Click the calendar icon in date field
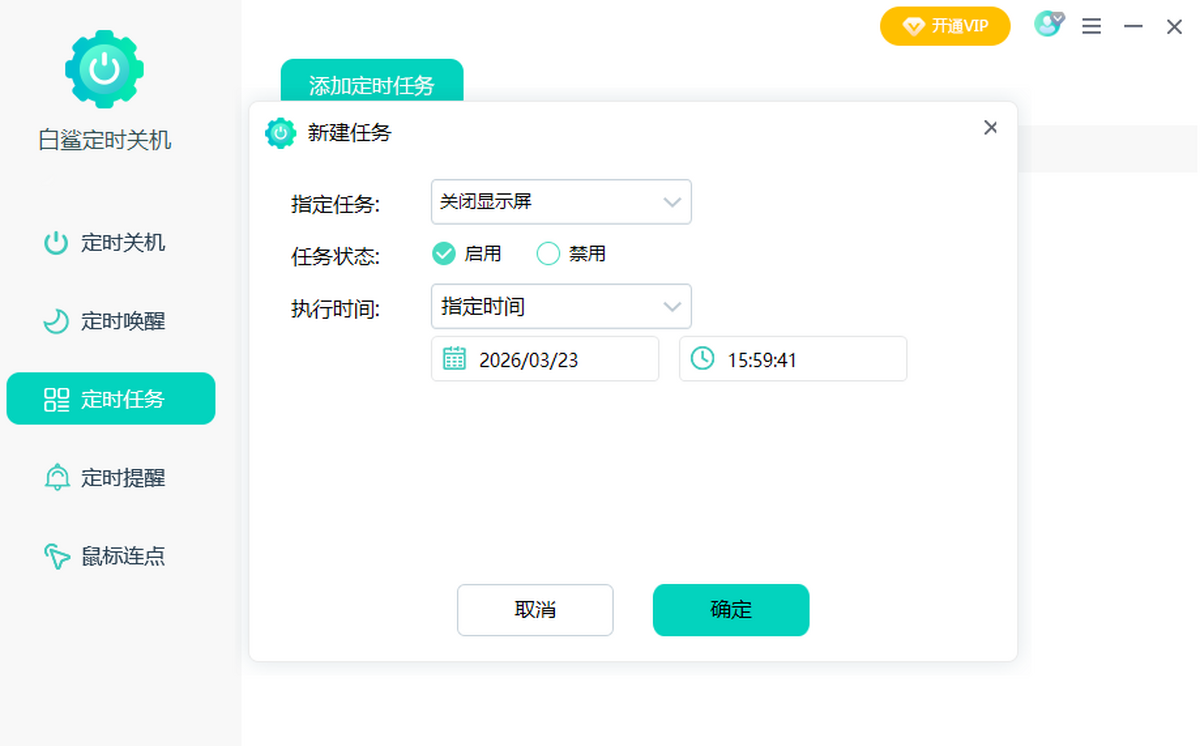1200x746 pixels. [454, 359]
